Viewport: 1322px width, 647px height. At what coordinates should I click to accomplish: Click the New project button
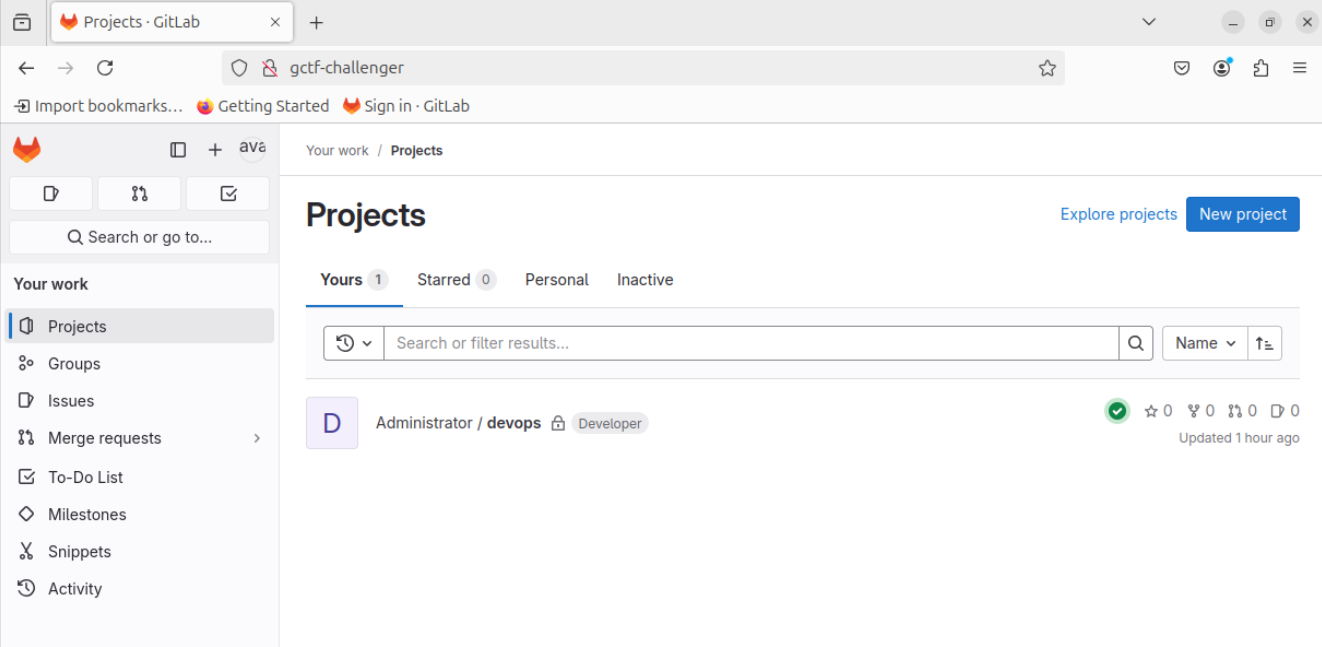click(1243, 214)
